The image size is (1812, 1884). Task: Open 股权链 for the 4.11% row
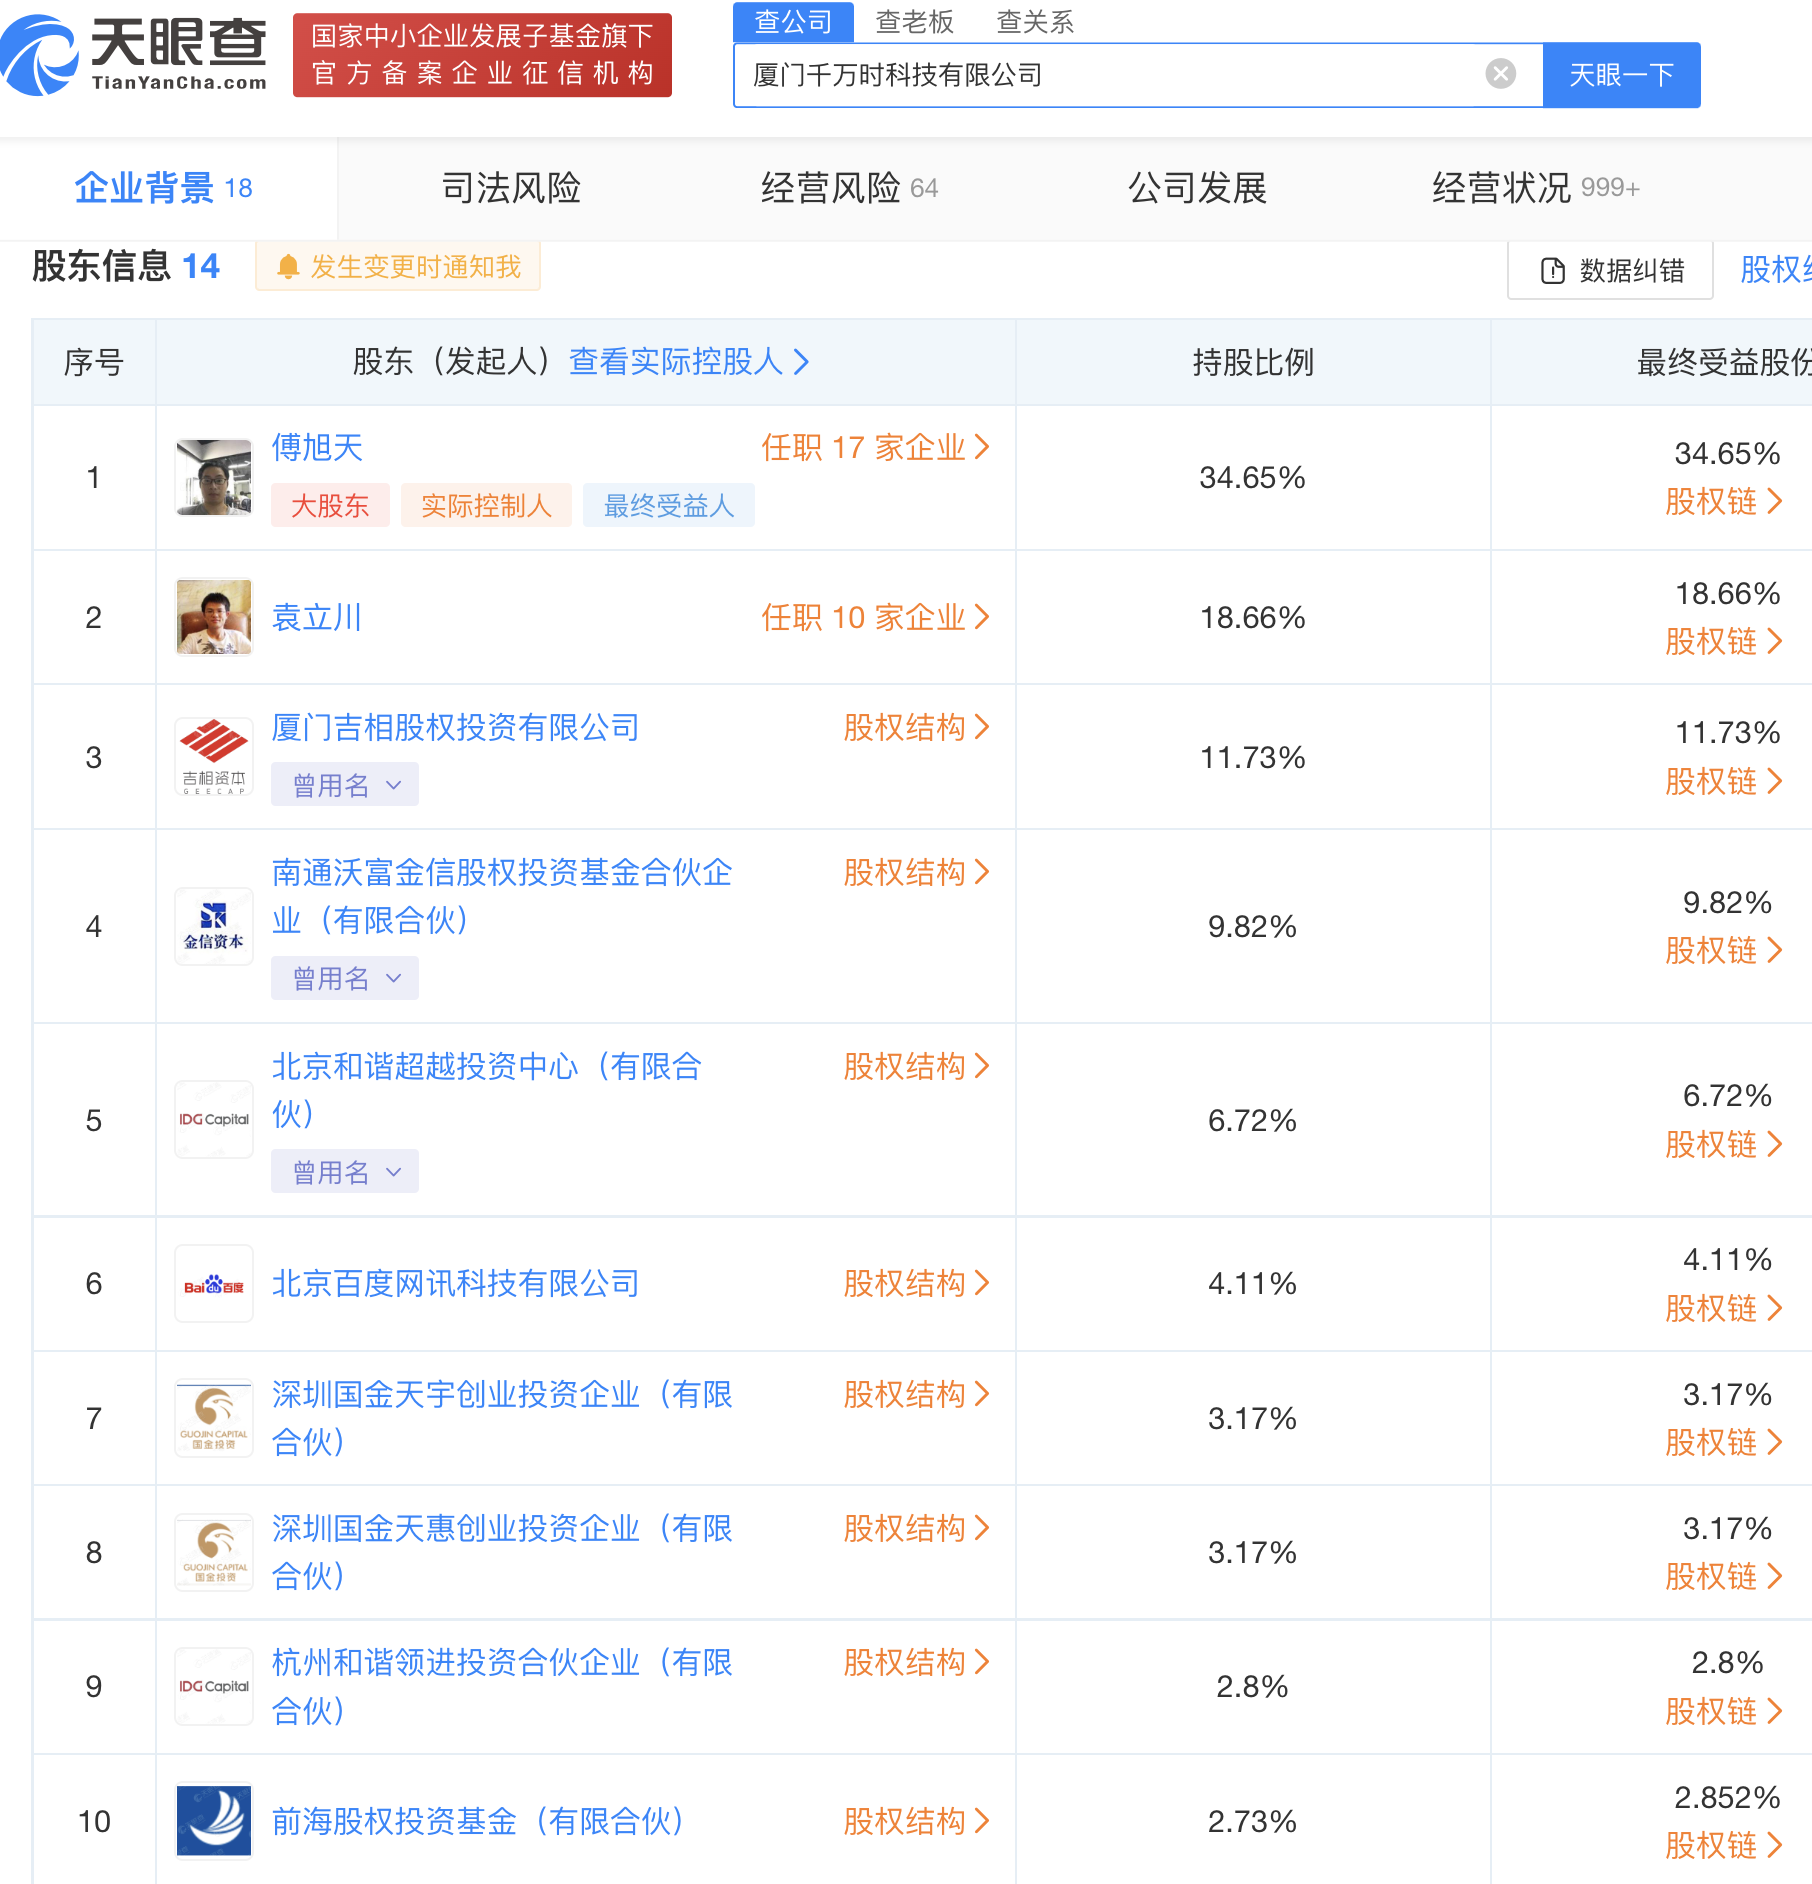tap(1724, 1308)
